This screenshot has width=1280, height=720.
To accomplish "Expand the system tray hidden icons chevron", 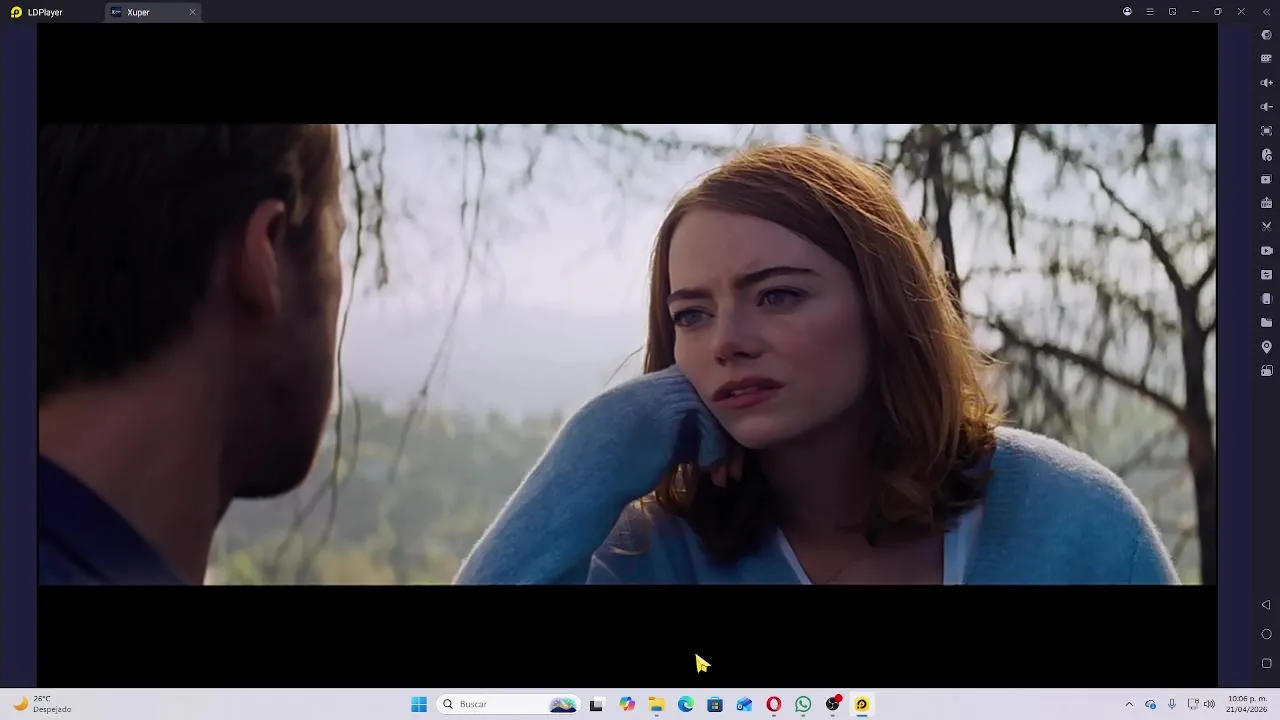I will coord(1129,704).
